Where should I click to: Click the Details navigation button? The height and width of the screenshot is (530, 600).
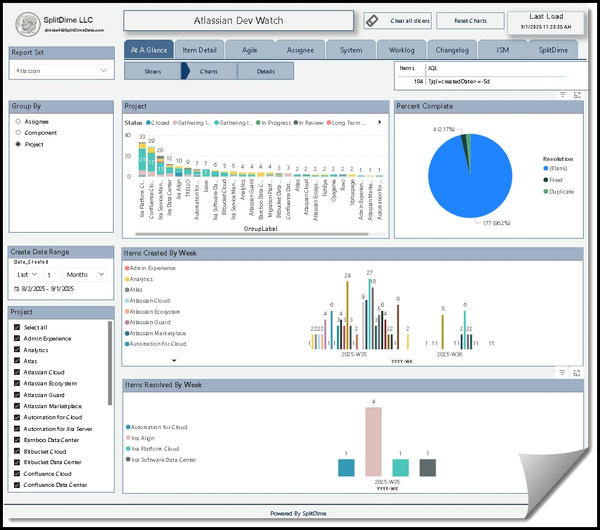click(265, 72)
